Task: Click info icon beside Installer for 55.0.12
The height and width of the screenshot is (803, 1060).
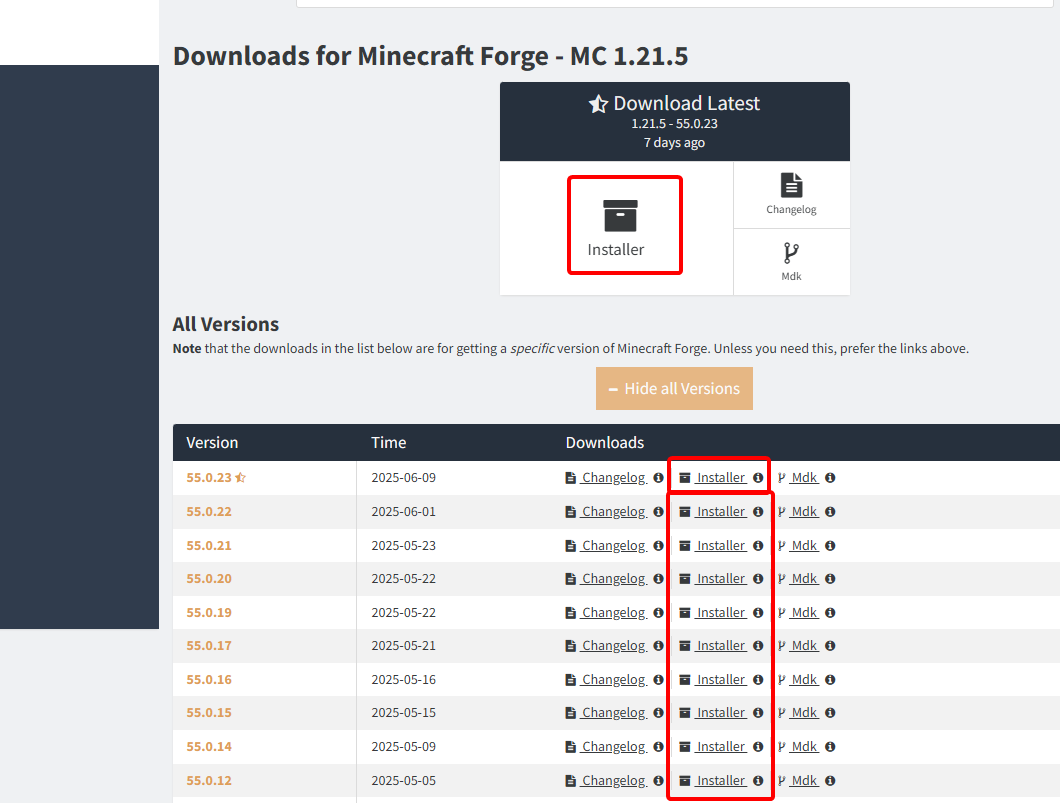Action: 758,780
